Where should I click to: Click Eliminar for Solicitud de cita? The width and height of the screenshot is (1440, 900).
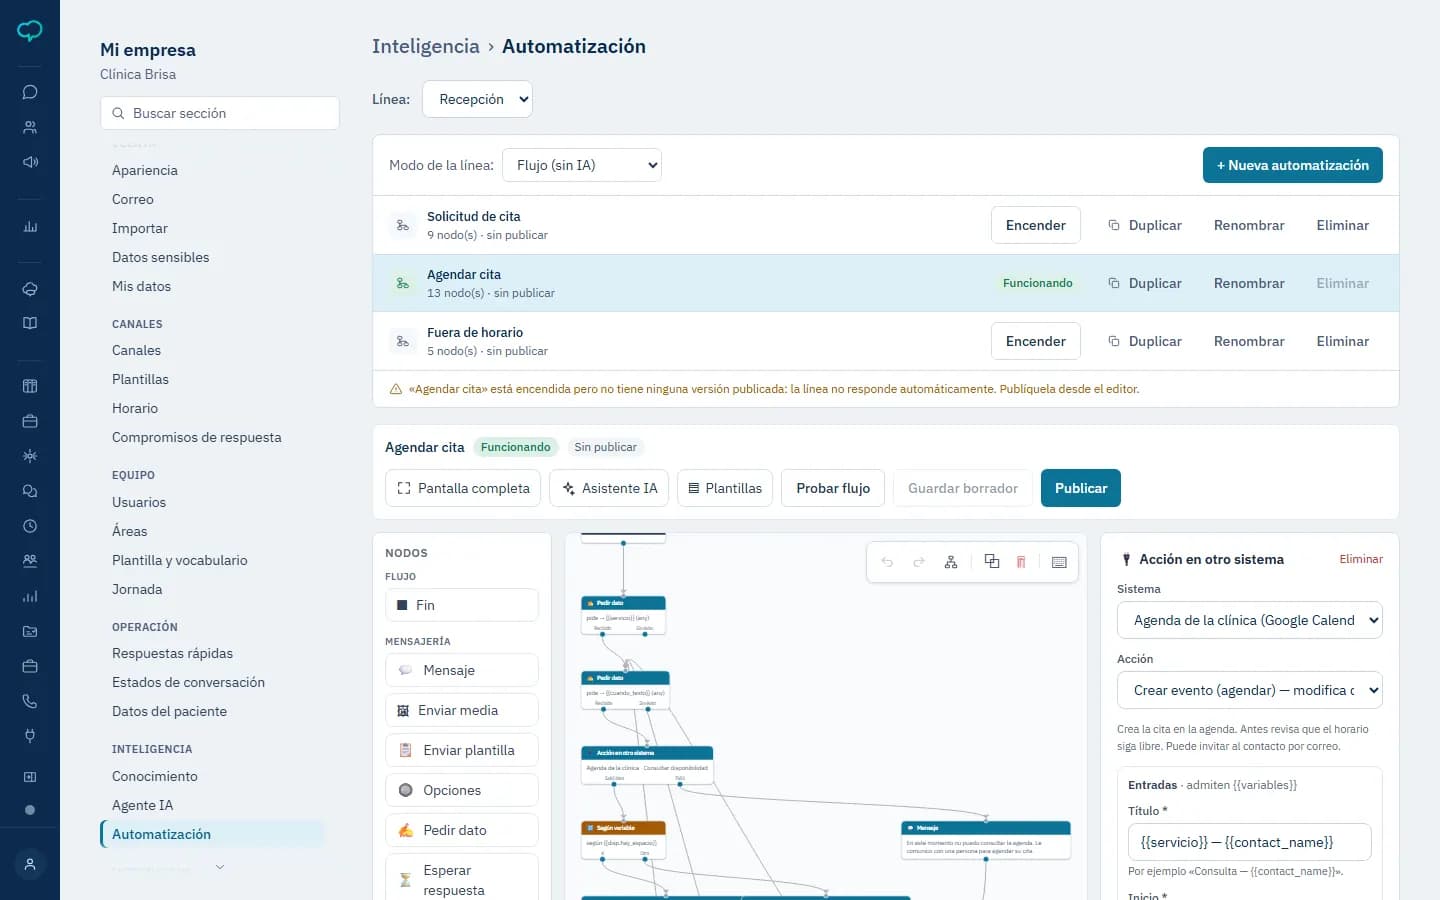coord(1343,225)
